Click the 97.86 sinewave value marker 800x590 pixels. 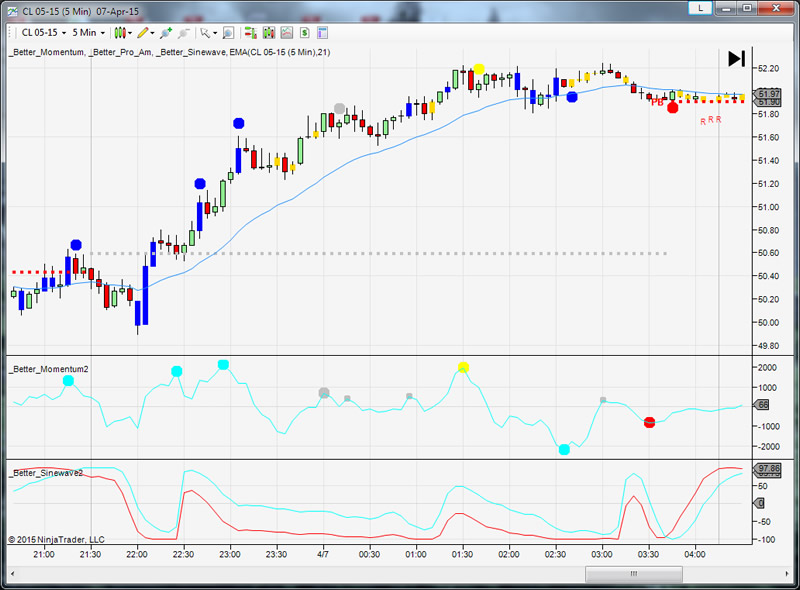click(x=768, y=469)
